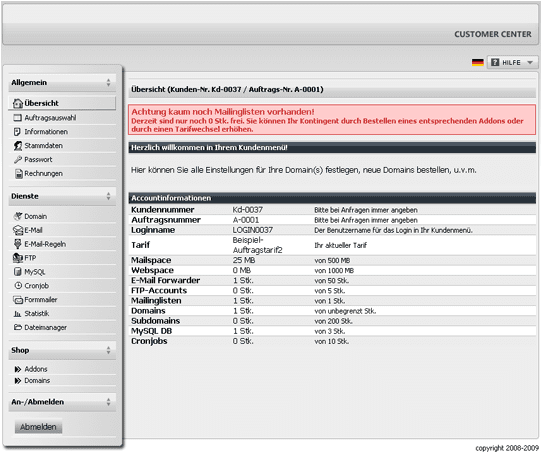Viewport: 542px width, 454px height.
Task: Click the red Mailinglisten warning box
Action: pyautogui.click(x=332, y=120)
